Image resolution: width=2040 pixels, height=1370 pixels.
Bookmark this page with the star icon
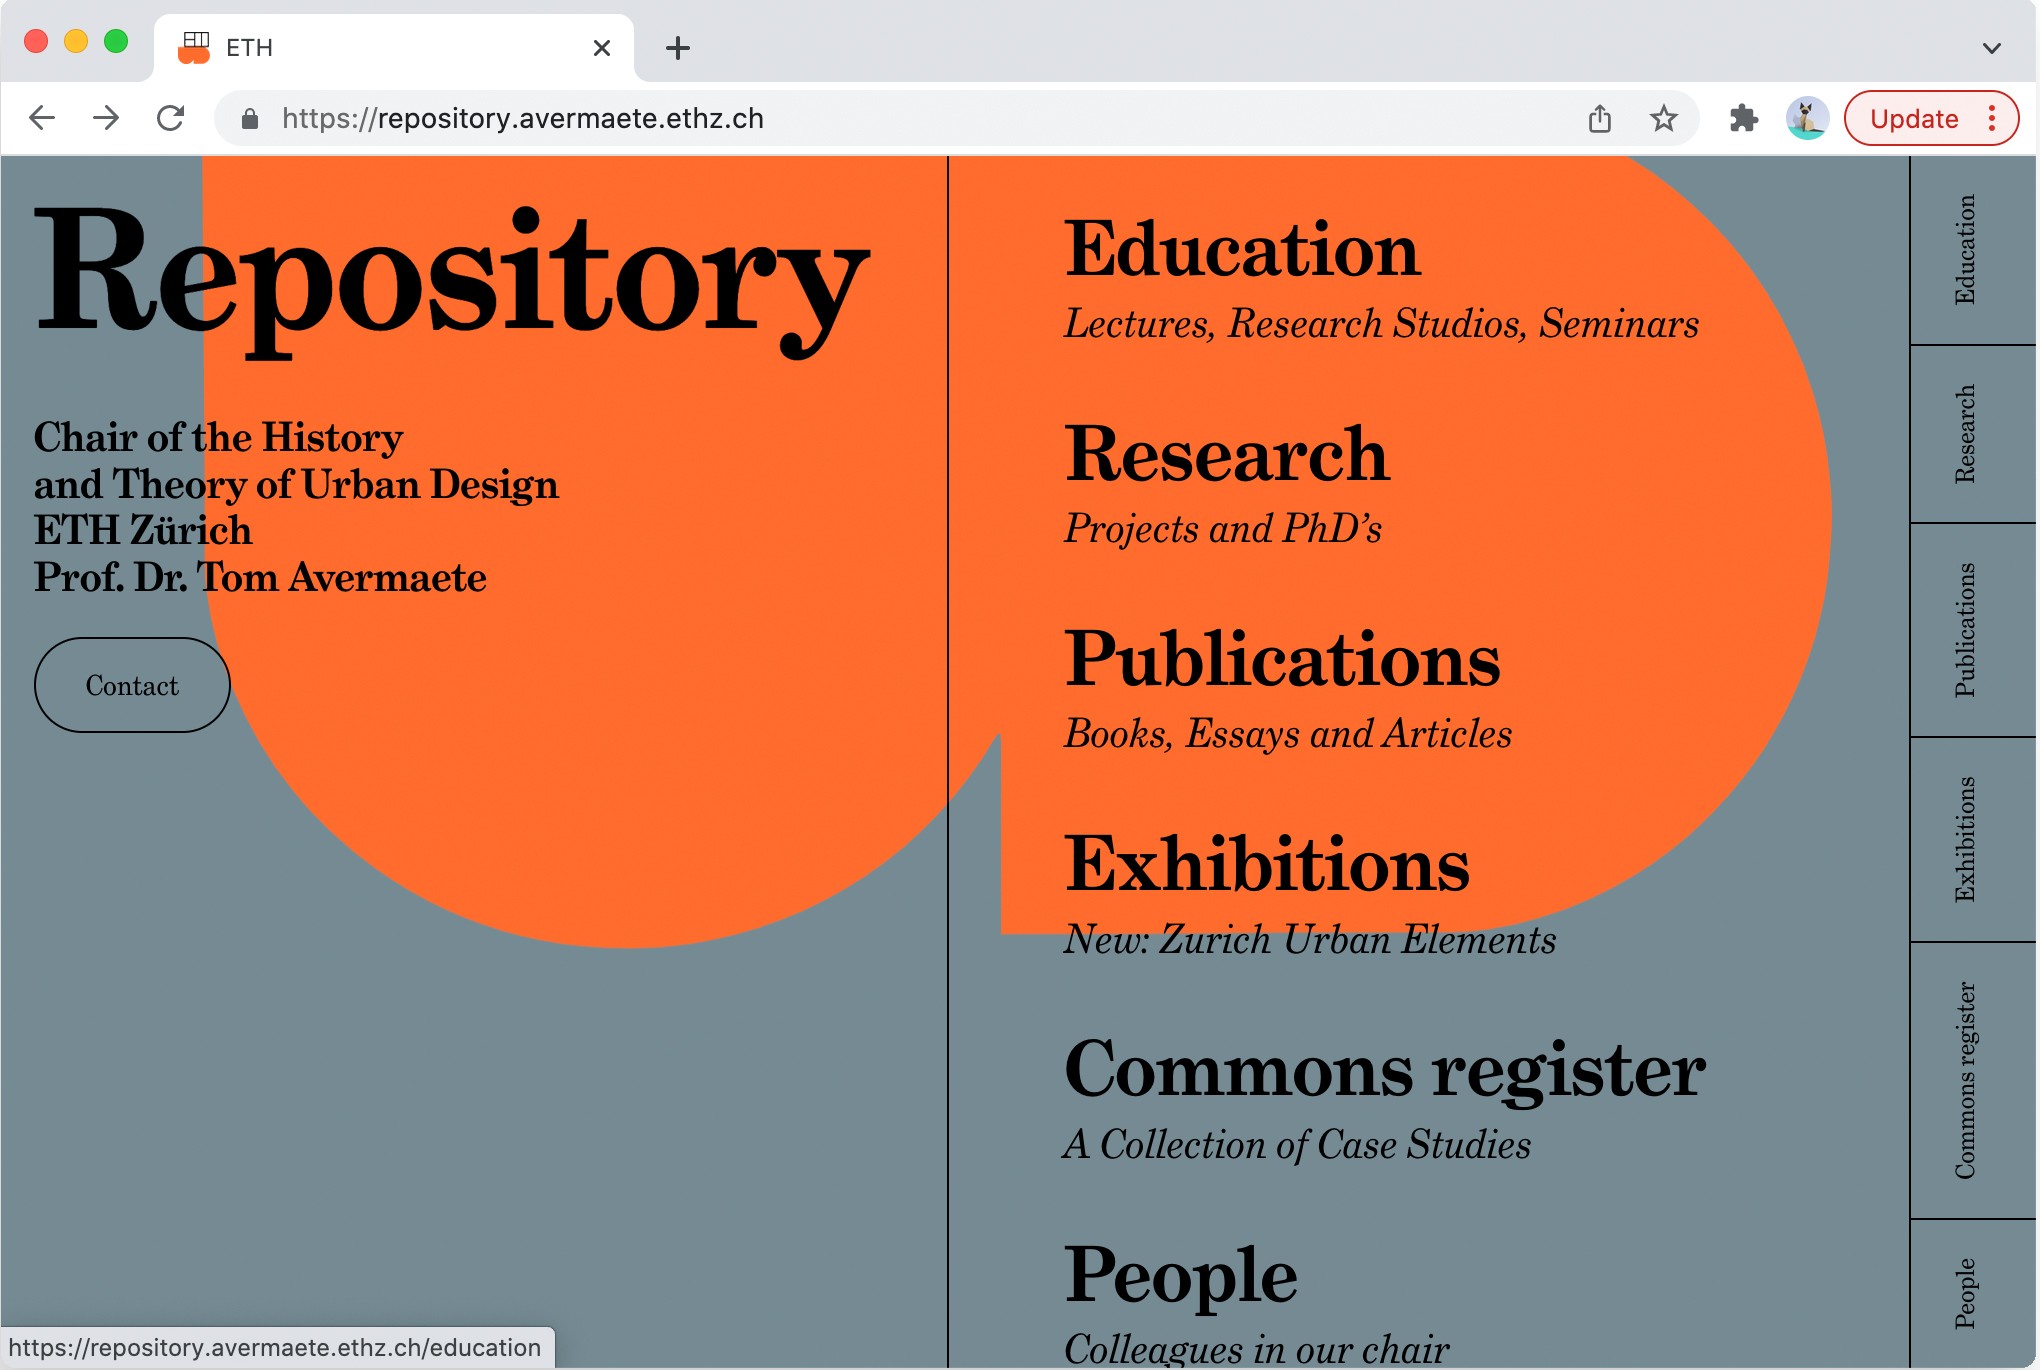[x=1663, y=119]
